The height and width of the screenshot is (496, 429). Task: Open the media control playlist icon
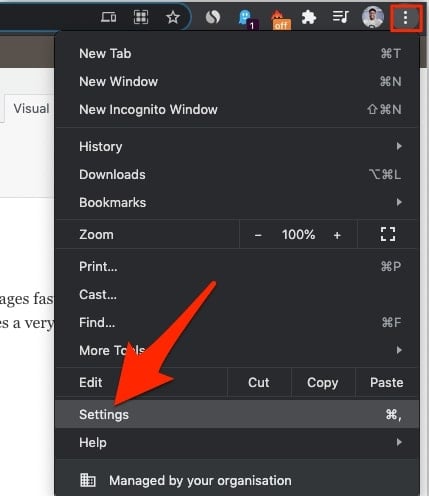pos(341,17)
